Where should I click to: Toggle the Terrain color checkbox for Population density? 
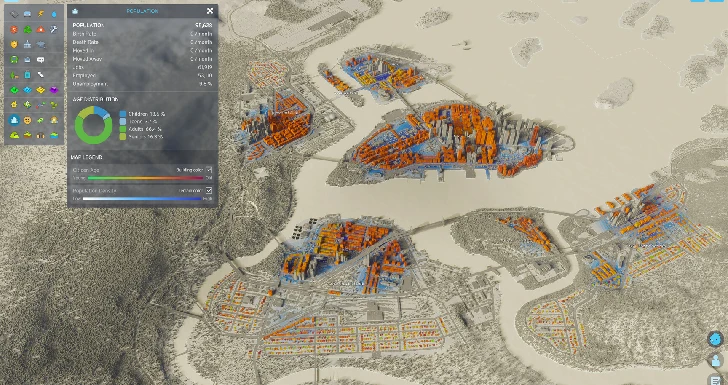[209, 190]
